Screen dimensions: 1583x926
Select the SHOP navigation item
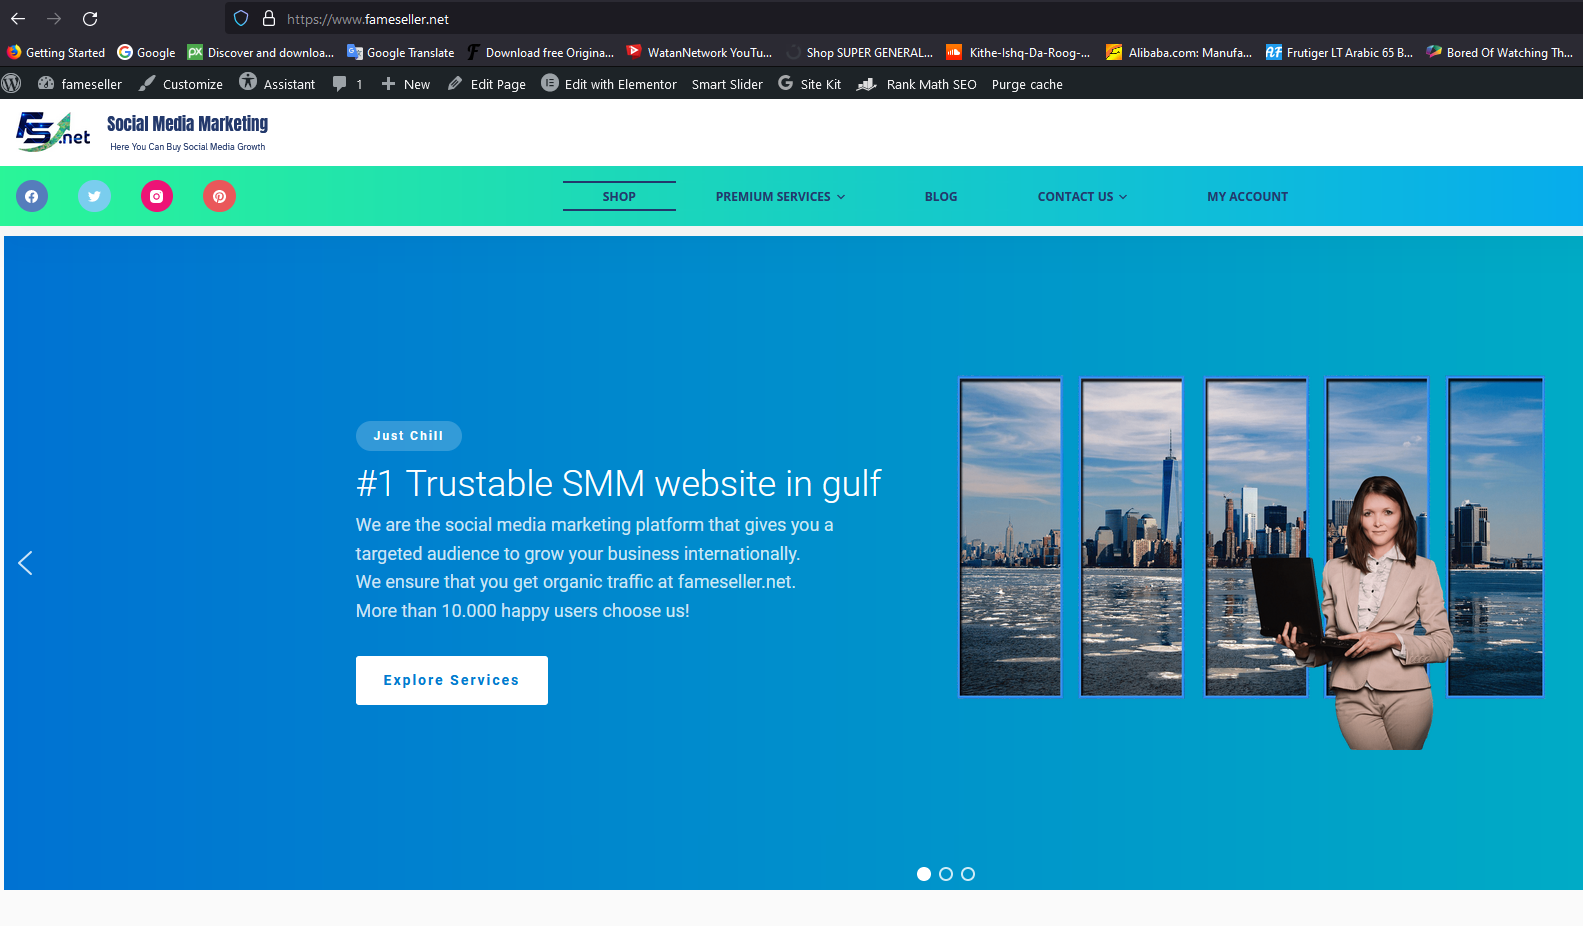[x=619, y=196]
